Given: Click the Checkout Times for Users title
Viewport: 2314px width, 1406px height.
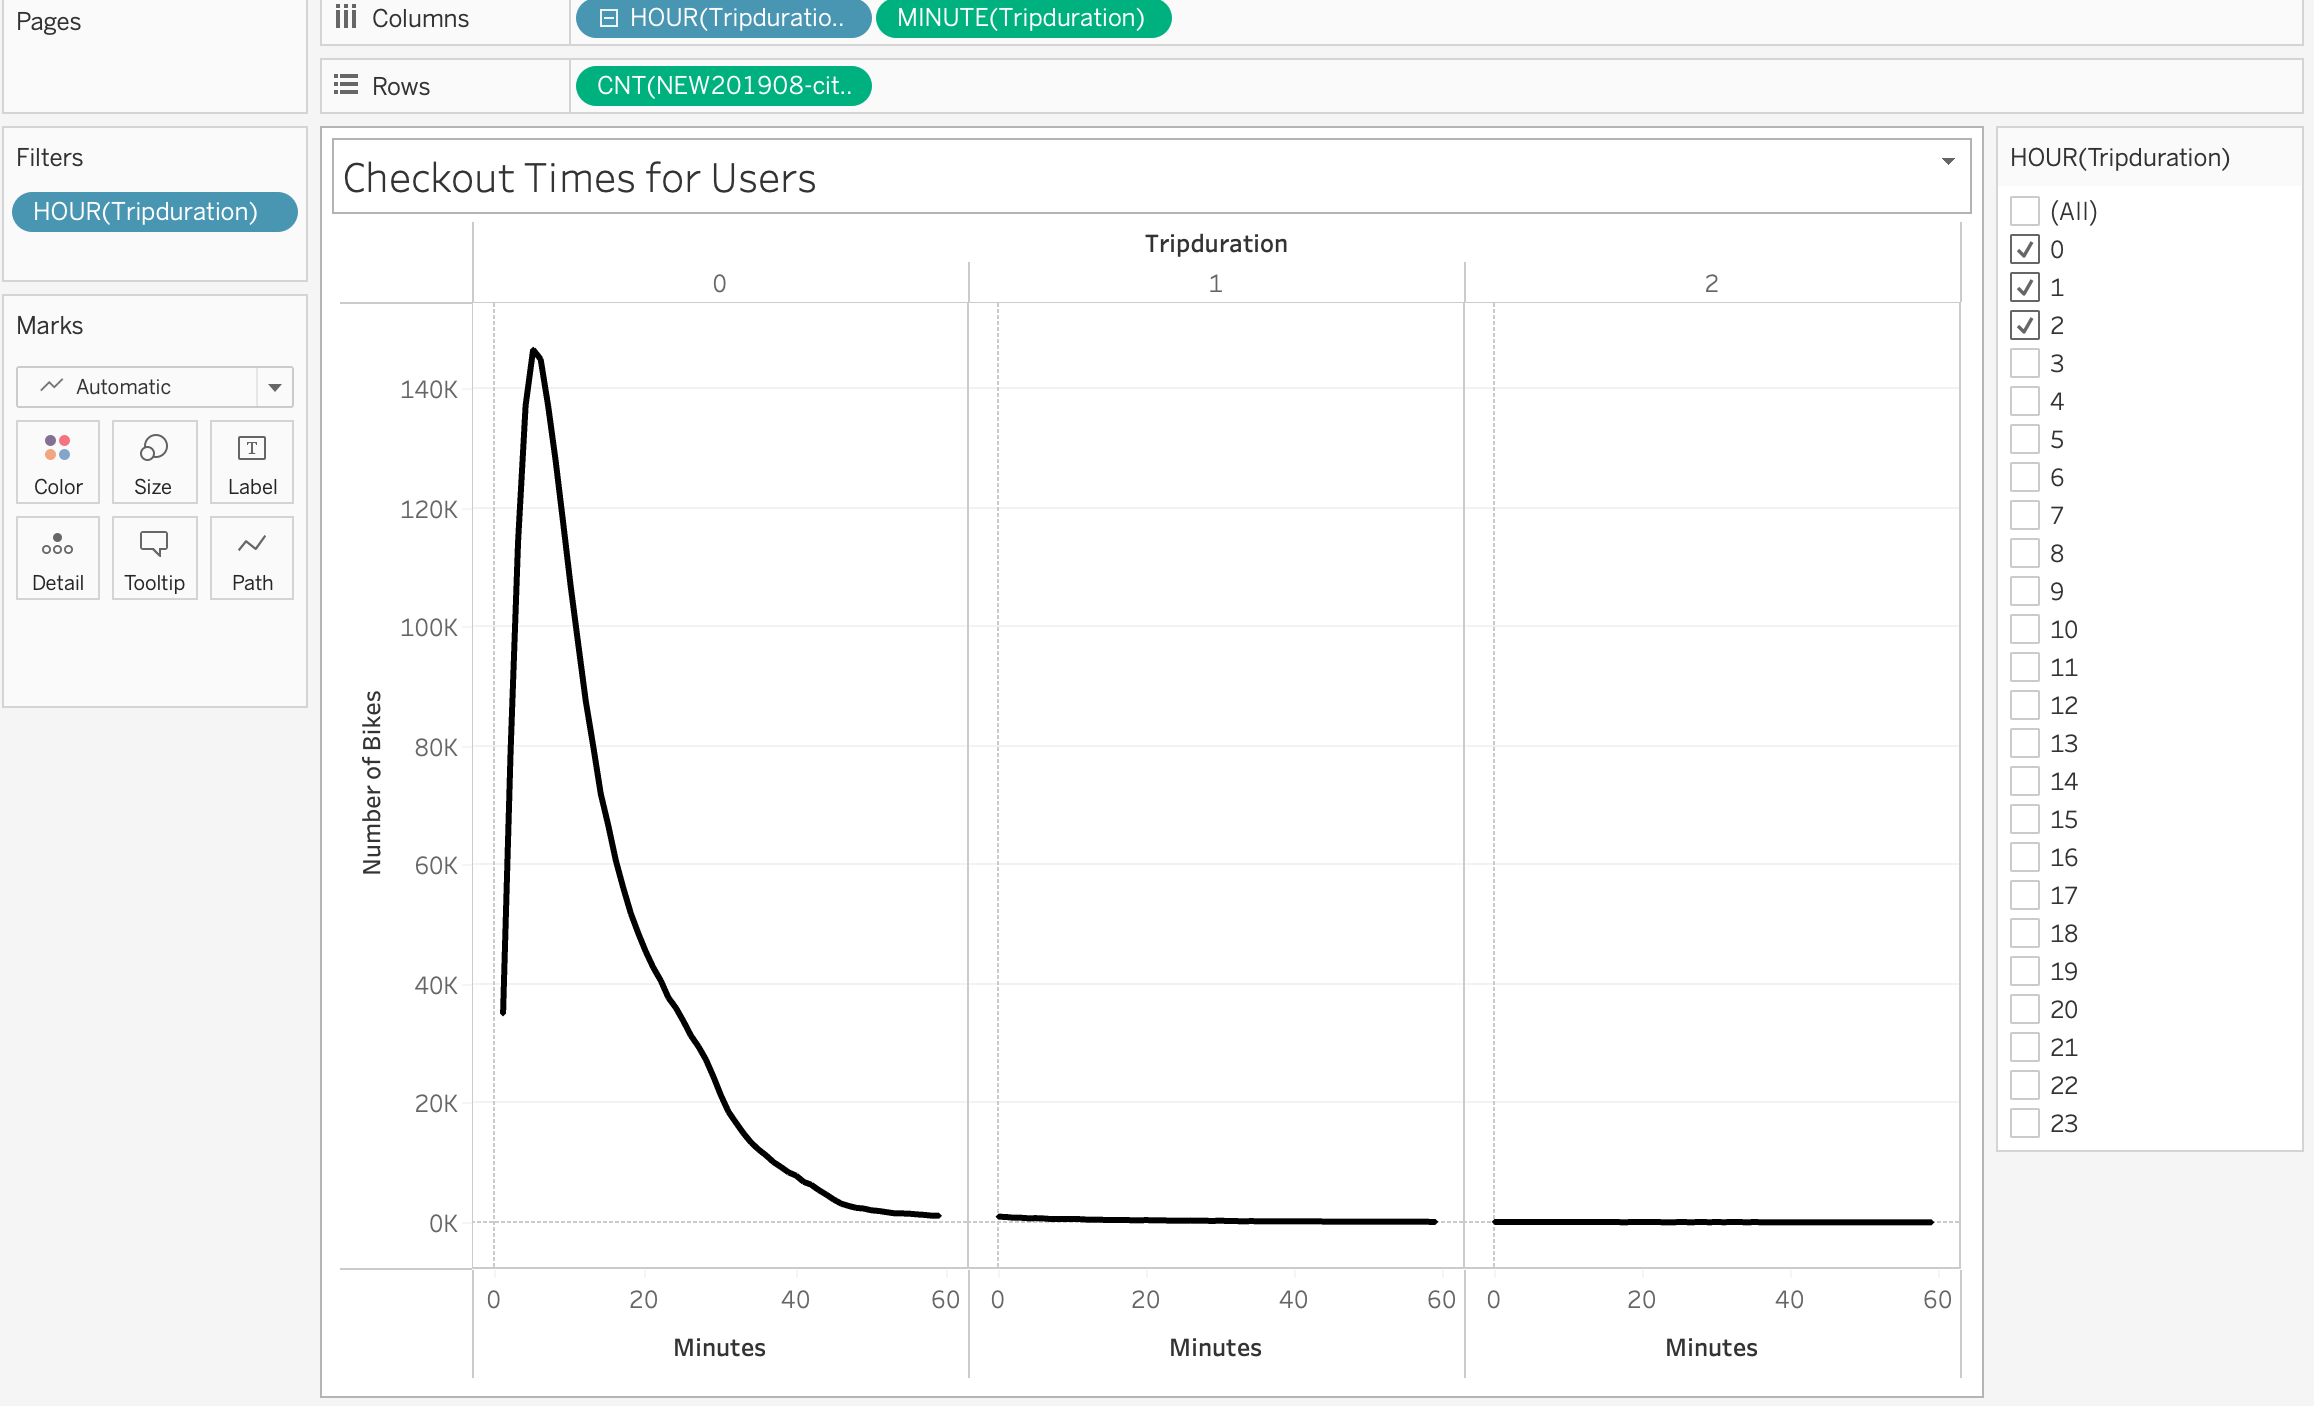Looking at the screenshot, I should pyautogui.click(x=580, y=178).
